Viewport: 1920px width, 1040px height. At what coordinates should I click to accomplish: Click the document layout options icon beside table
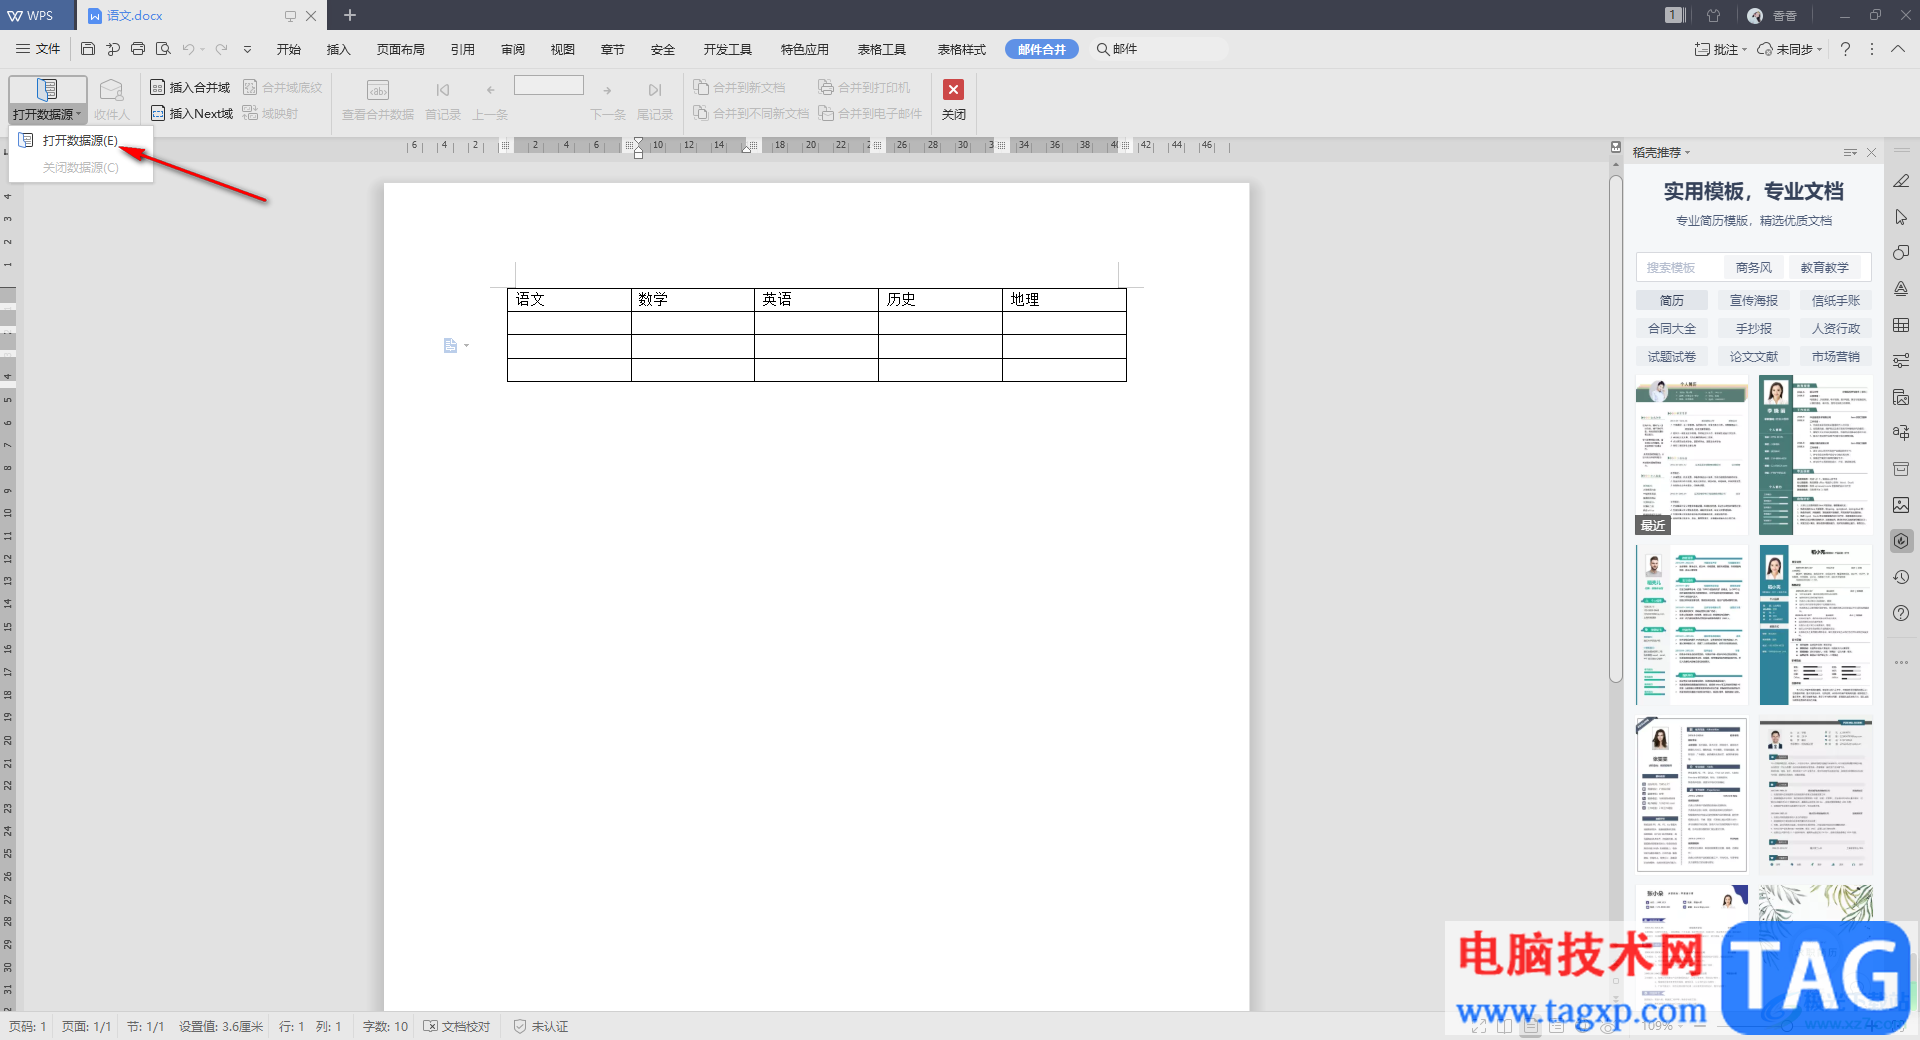point(451,345)
